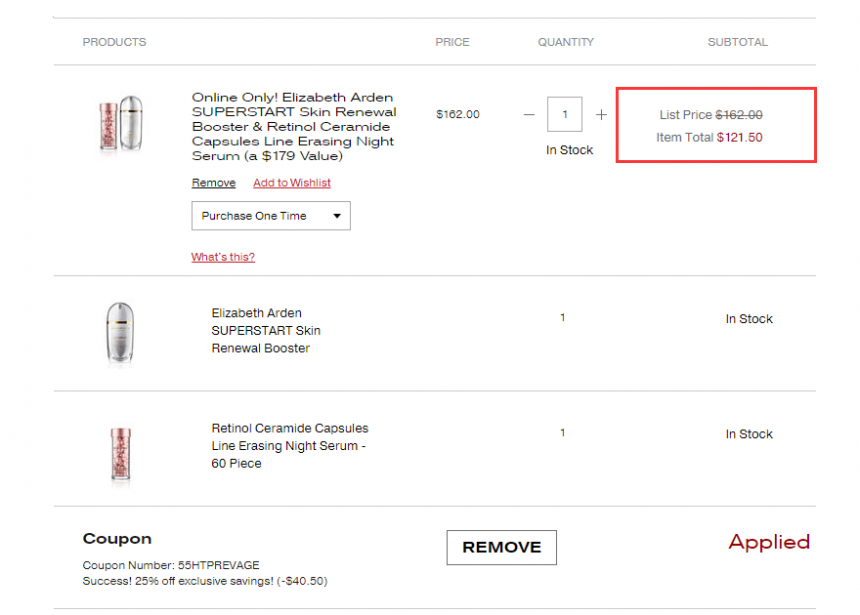Click the 25% off success message

(205, 581)
